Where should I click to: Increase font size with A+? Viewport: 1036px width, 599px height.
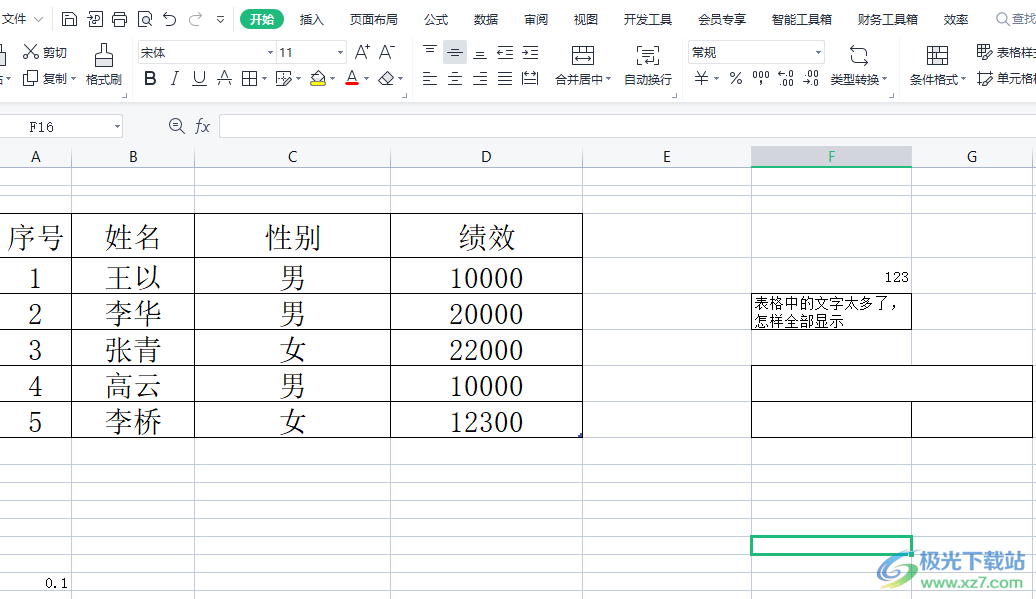pos(362,52)
